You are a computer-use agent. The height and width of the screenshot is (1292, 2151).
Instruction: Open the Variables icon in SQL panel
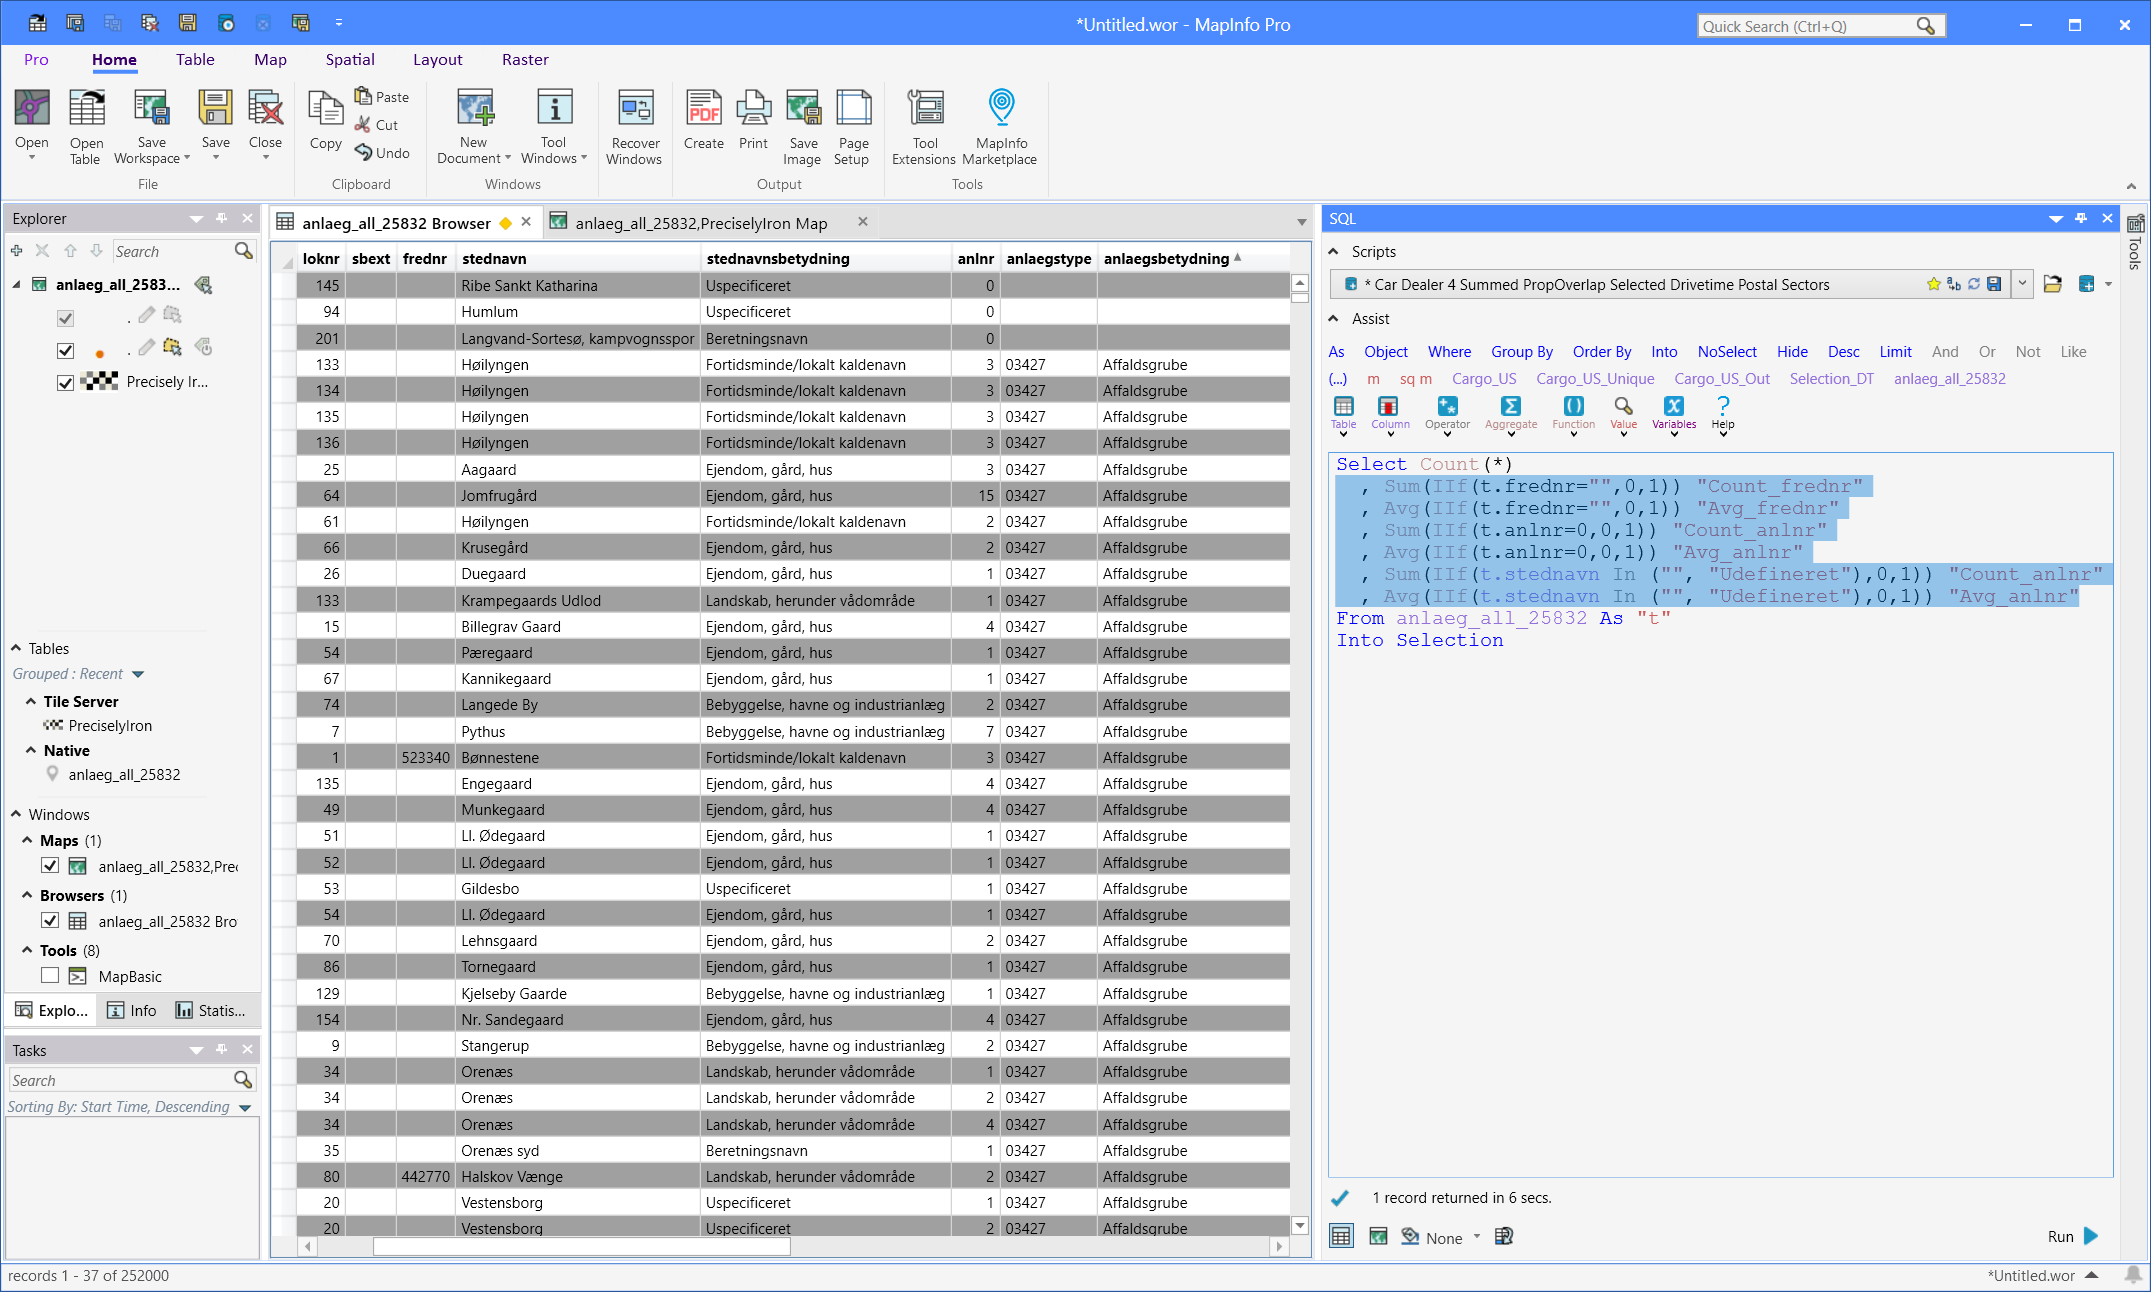[x=1673, y=406]
